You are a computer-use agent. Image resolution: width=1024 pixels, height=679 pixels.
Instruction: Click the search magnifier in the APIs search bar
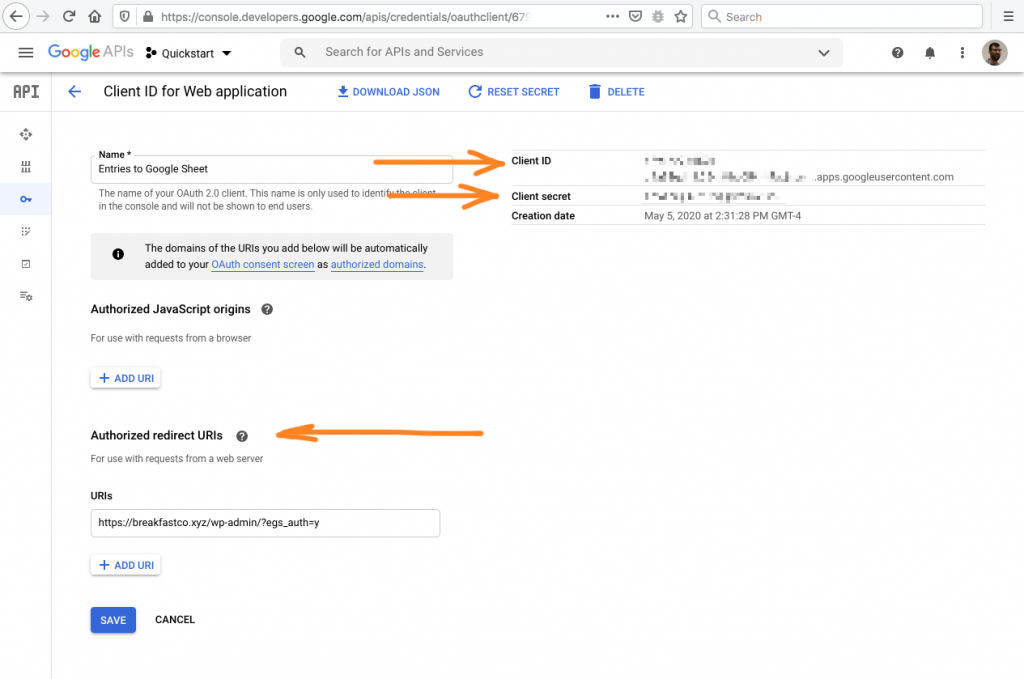tap(300, 52)
